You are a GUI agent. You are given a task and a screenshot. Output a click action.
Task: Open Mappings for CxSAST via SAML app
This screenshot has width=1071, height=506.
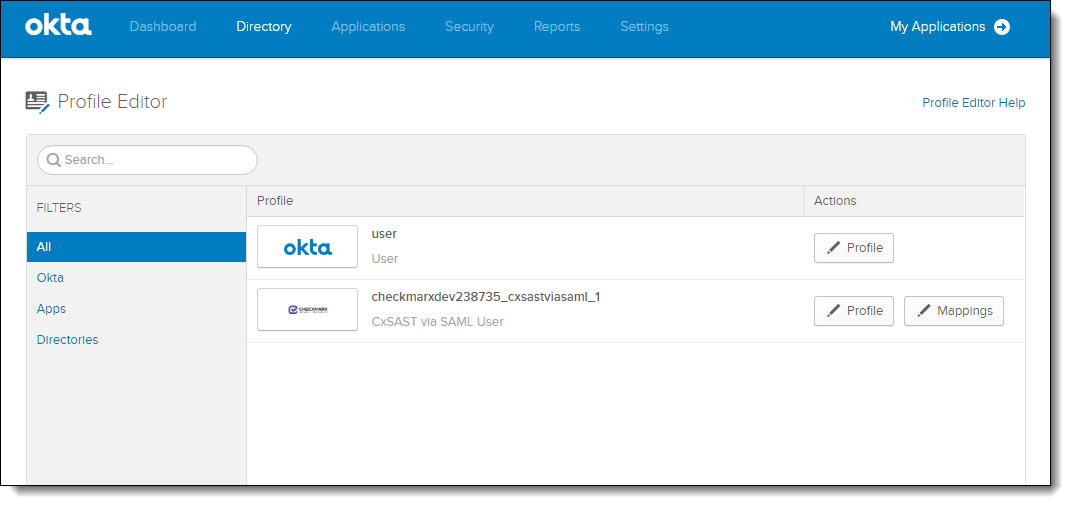(x=953, y=311)
